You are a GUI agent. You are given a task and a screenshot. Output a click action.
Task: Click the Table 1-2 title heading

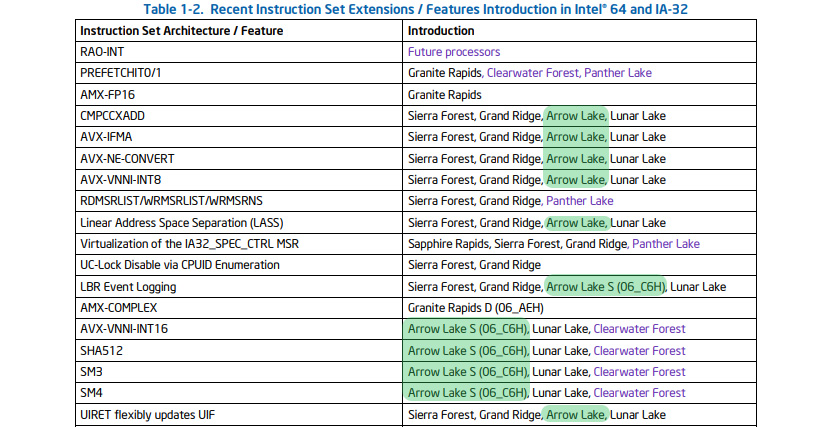416,10
